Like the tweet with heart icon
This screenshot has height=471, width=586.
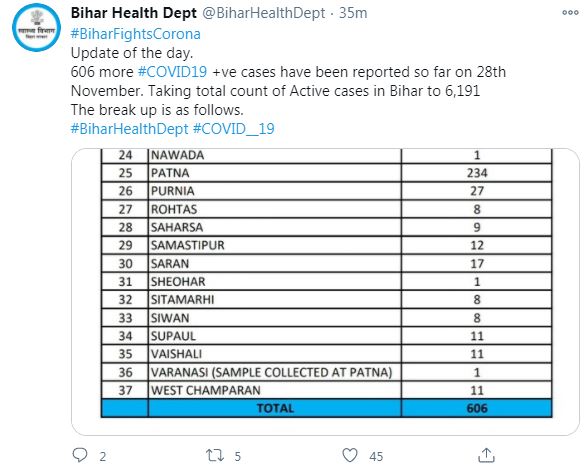tap(350, 455)
